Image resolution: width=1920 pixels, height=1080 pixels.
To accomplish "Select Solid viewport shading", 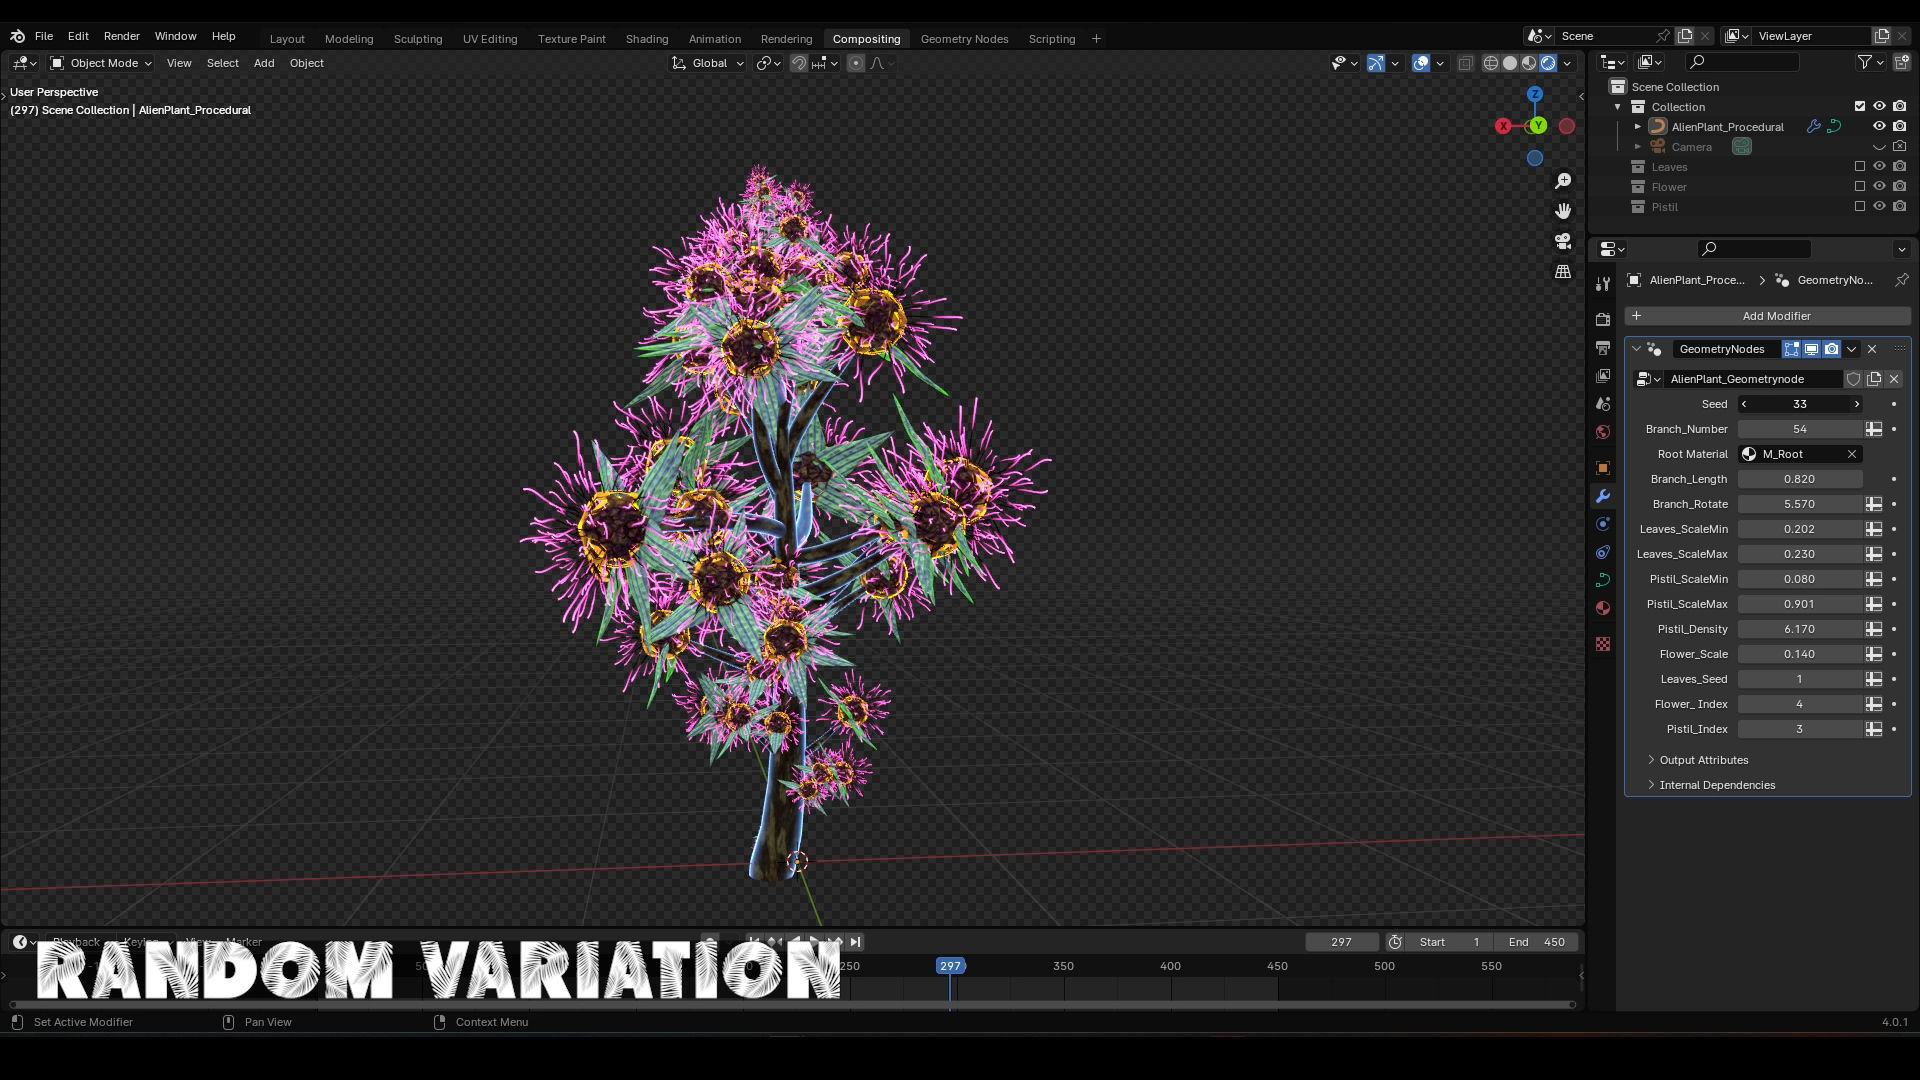I will coord(1510,63).
